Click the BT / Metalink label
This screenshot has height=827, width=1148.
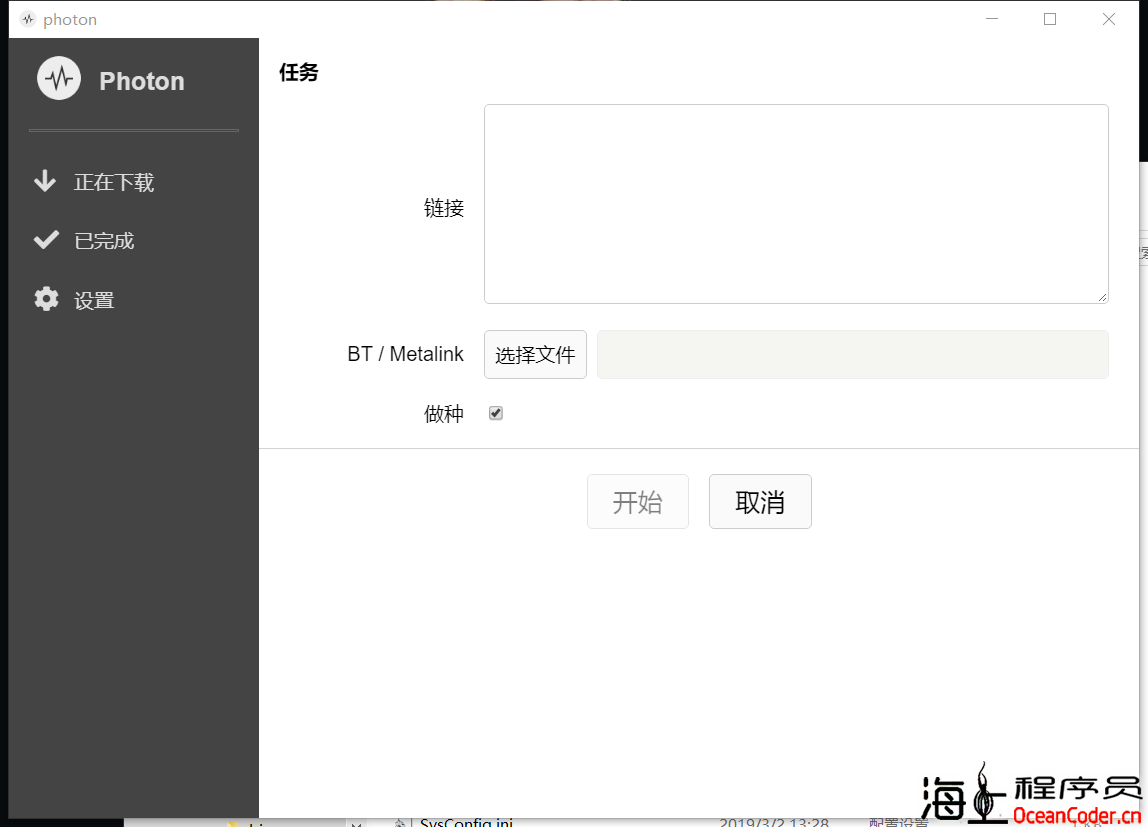(406, 354)
